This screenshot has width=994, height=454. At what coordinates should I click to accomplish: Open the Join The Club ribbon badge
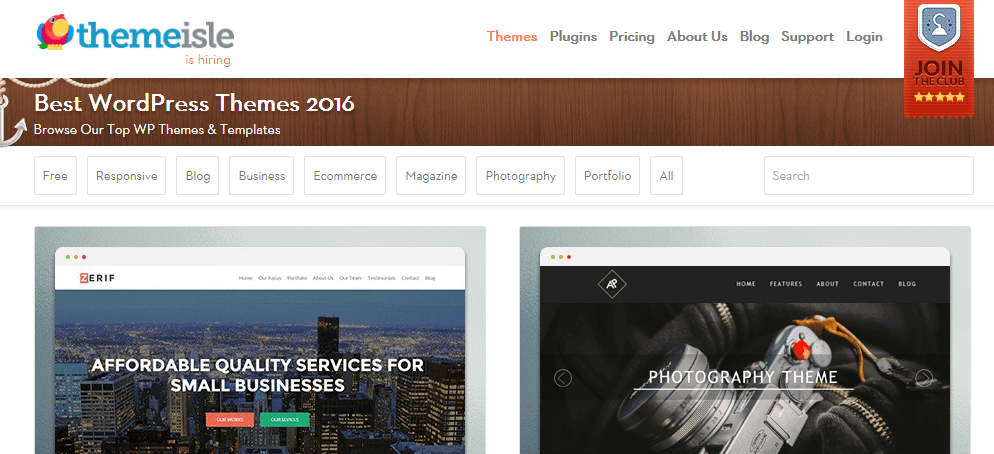(x=939, y=59)
